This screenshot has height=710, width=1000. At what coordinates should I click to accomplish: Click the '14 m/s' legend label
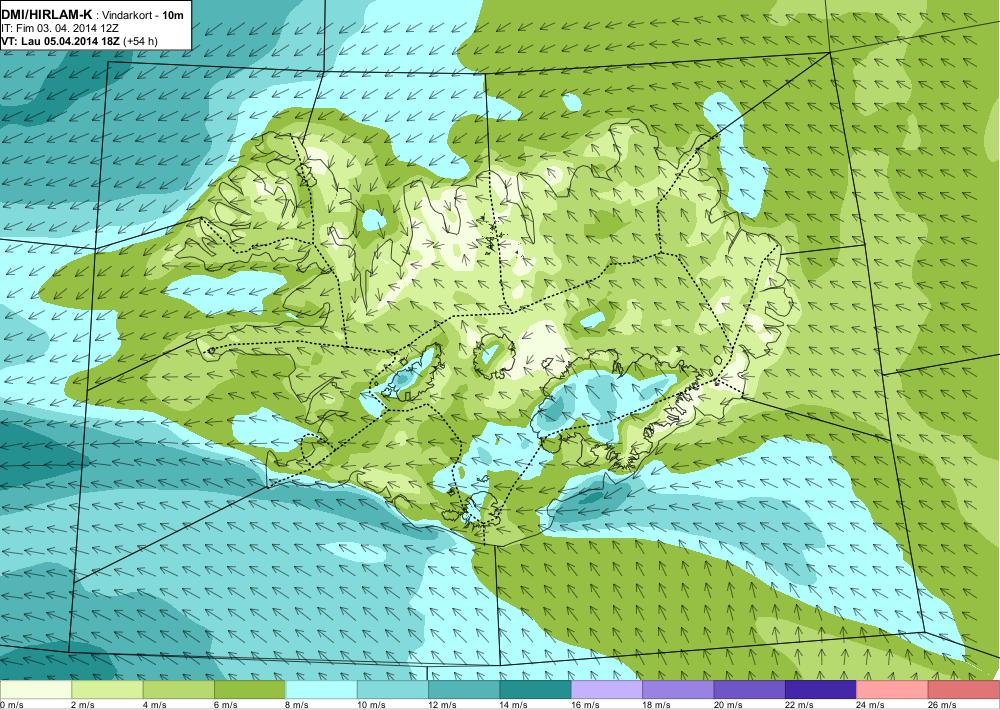(515, 705)
